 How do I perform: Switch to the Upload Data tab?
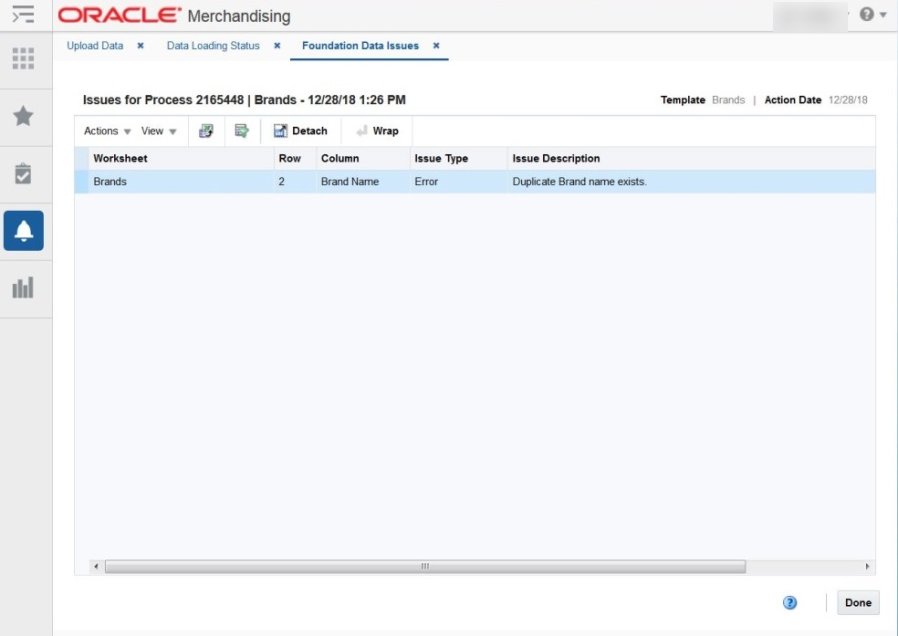point(95,46)
